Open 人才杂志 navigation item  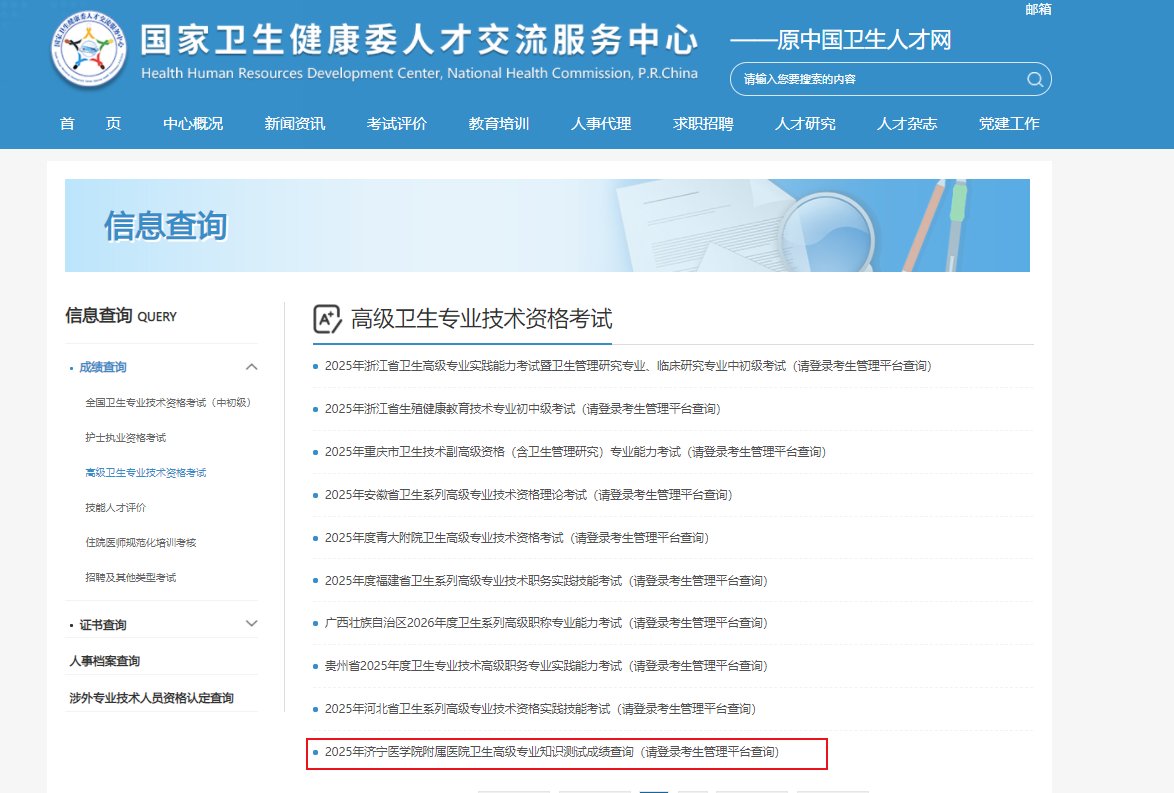tap(907, 124)
